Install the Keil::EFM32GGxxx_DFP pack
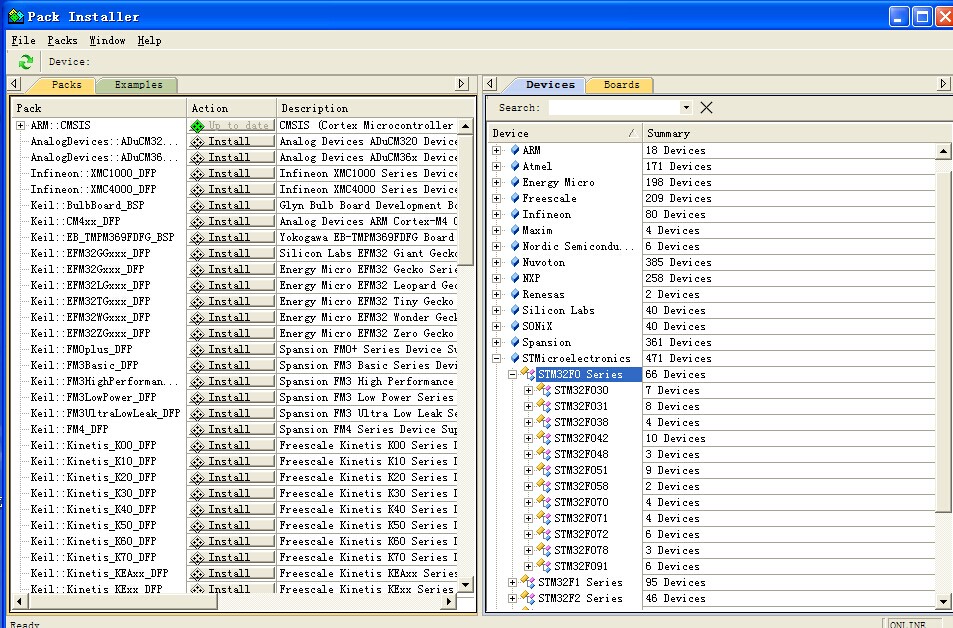This screenshot has height=628, width=953. tap(232, 253)
